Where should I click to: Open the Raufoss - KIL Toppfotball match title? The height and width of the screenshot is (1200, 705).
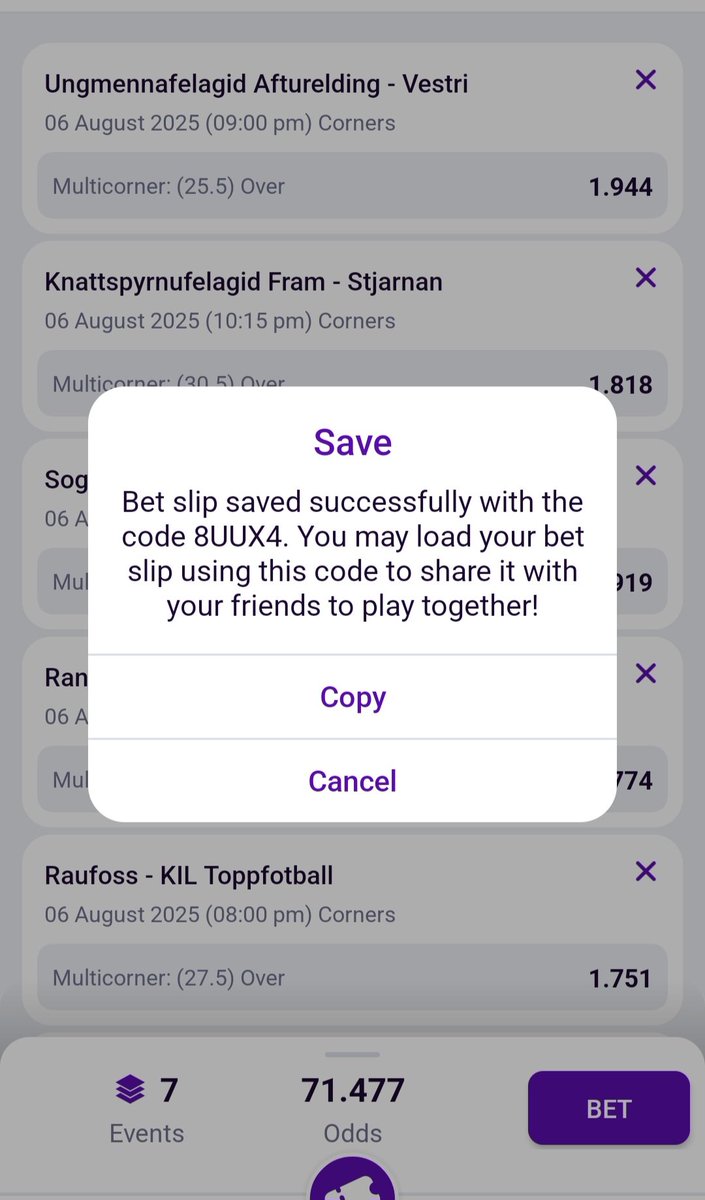189,876
